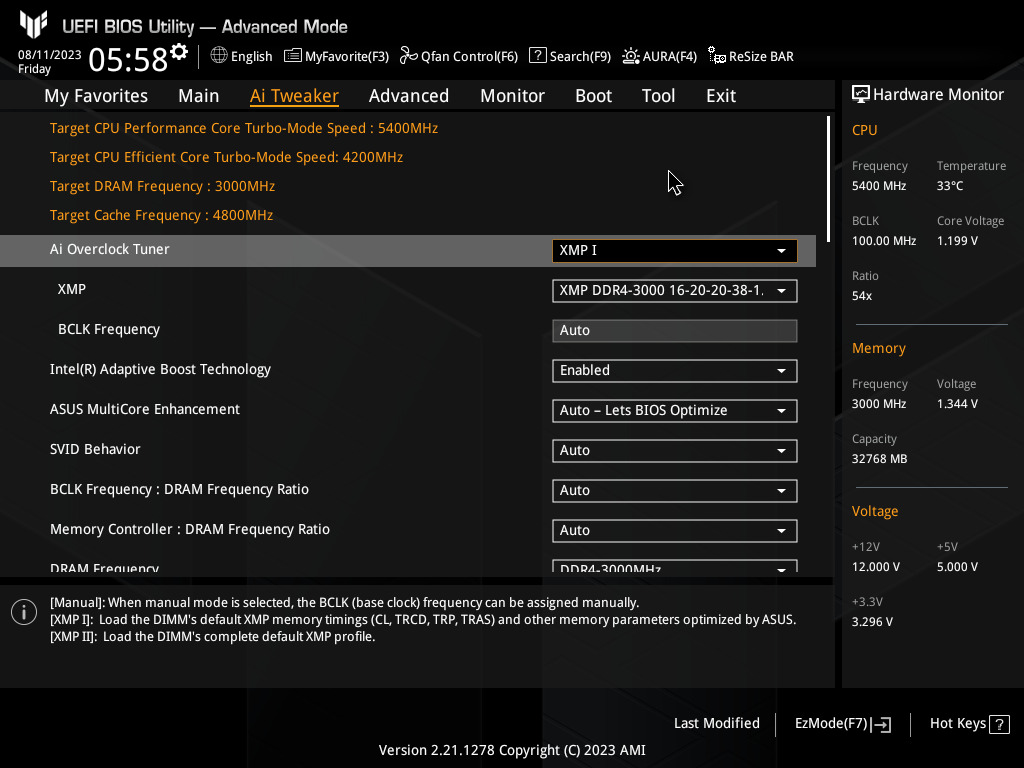Open the Hot Keys help
The width and height of the screenshot is (1024, 768).
[970, 724]
